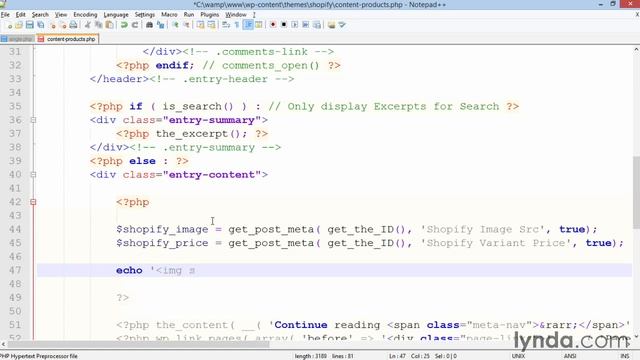This screenshot has height=360, width=640.
Task: Open the View menu
Action: tap(61, 15)
